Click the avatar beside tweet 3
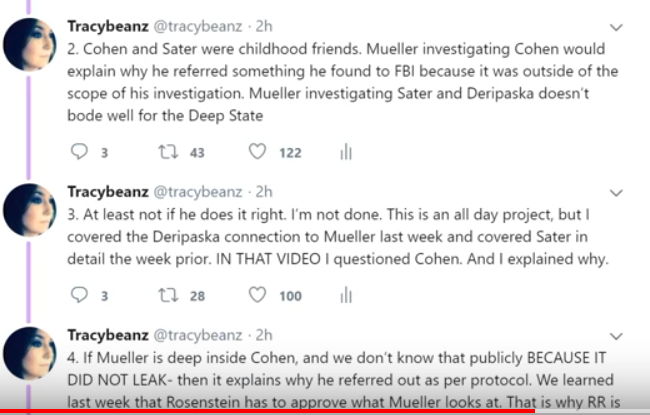The height and width of the screenshot is (415, 650). [31, 212]
